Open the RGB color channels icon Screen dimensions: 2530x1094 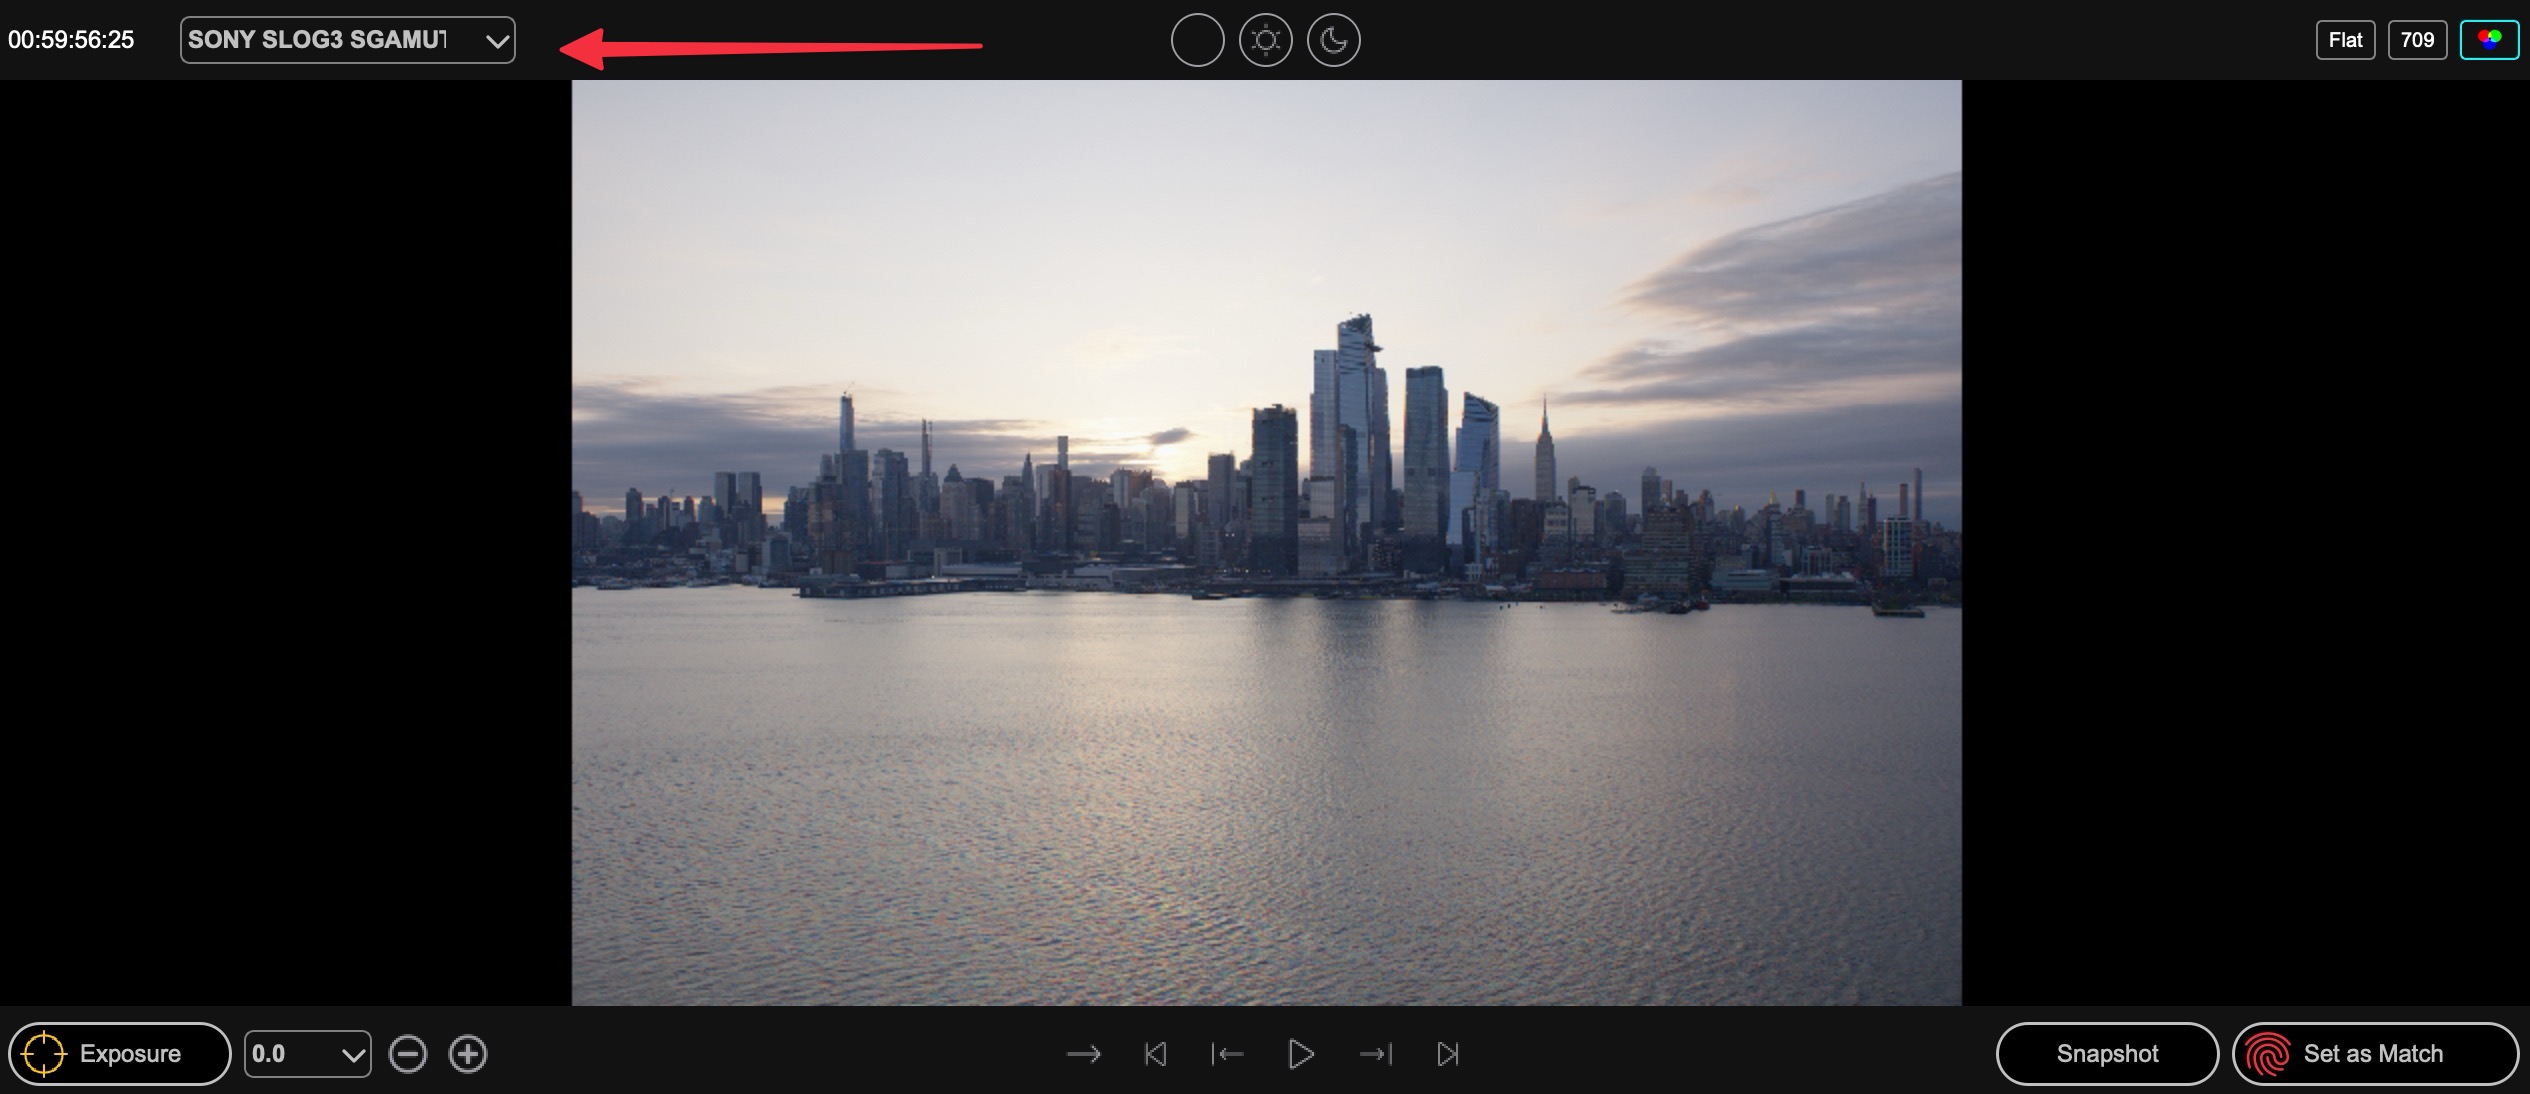(x=2490, y=40)
